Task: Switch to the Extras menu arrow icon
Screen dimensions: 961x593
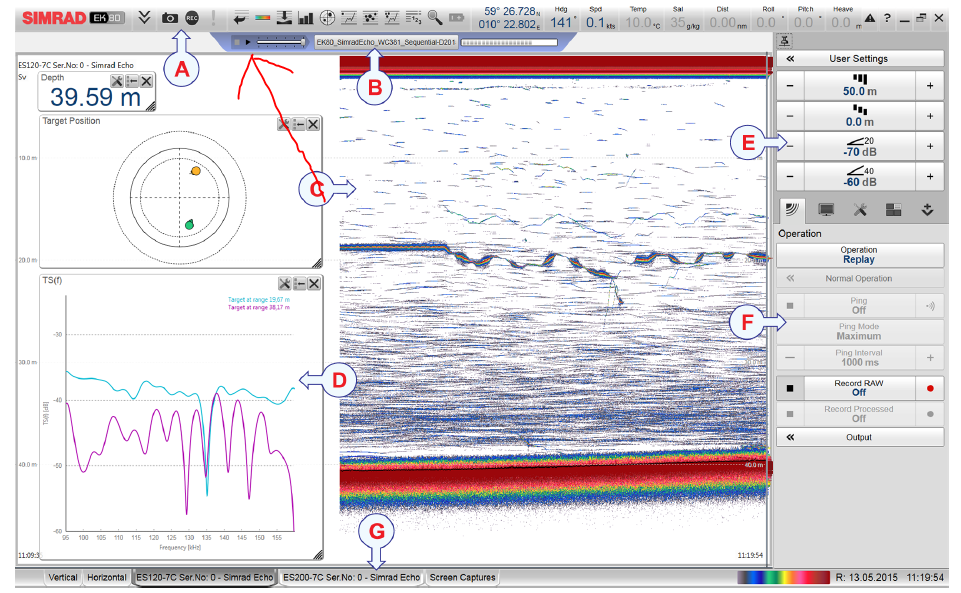Action: coord(927,211)
